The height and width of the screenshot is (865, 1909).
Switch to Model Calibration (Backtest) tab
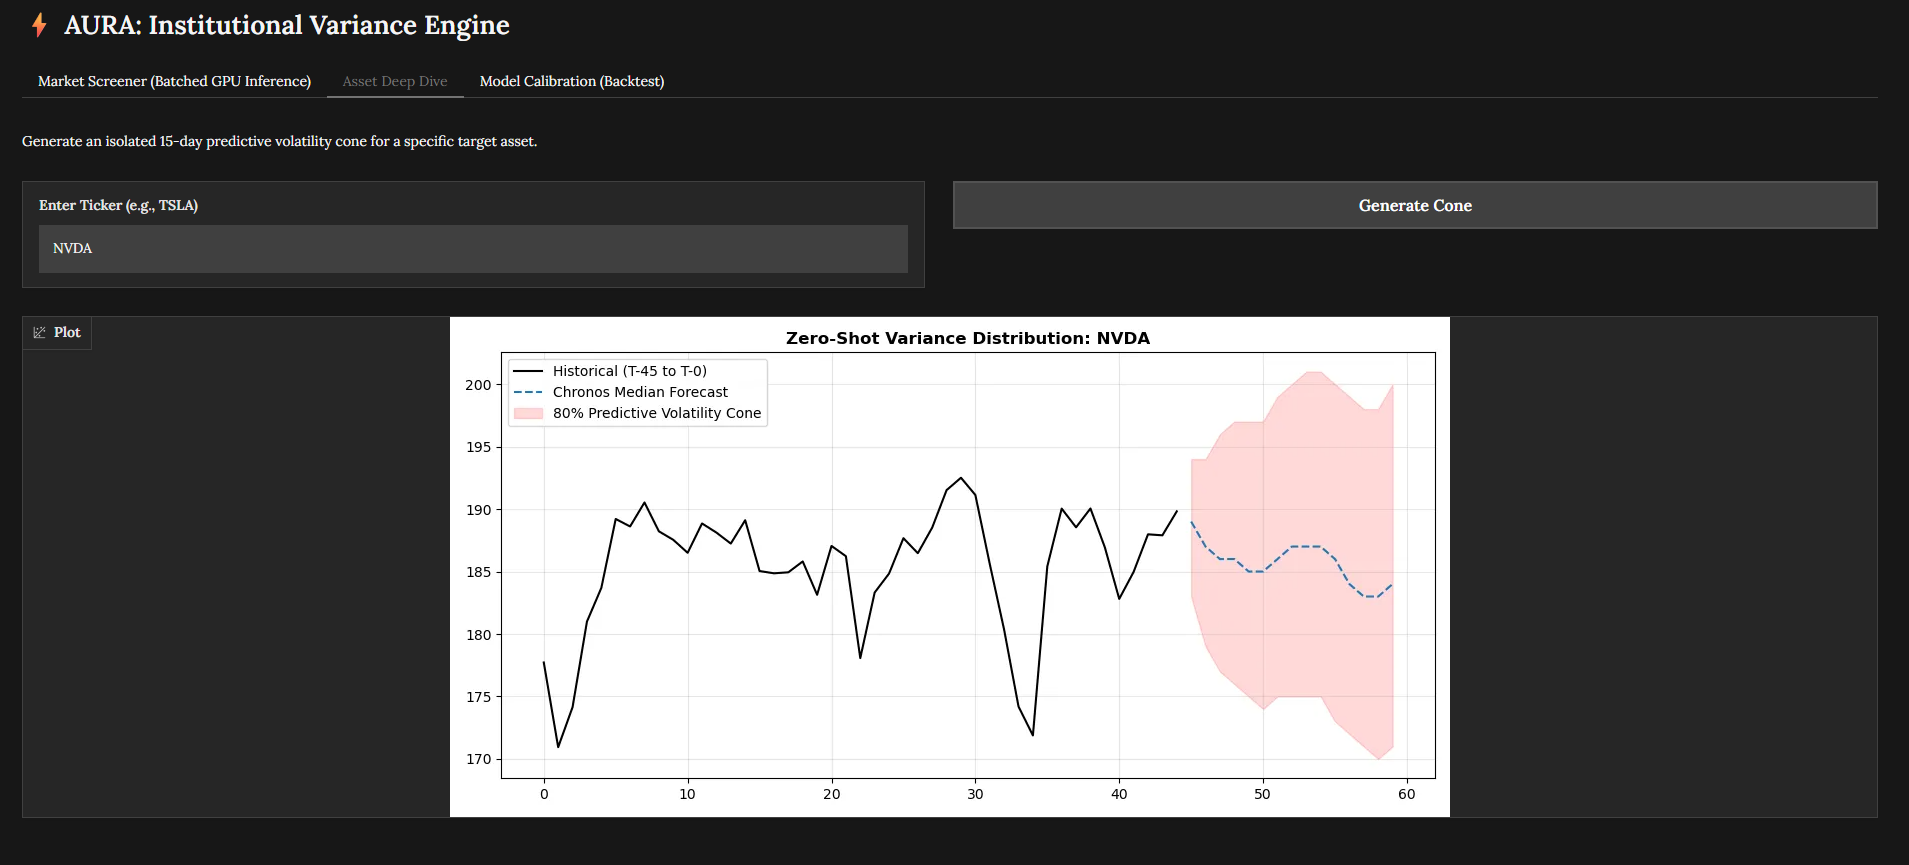click(x=572, y=81)
